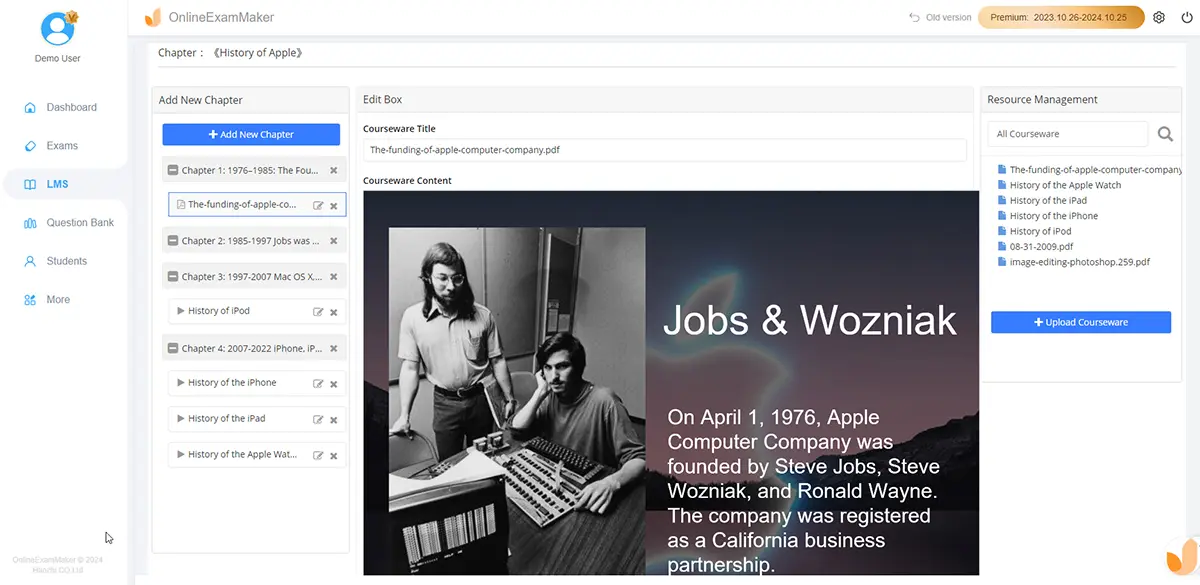Click the Add New Chapter button
This screenshot has height=585, width=1200.
(x=251, y=134)
